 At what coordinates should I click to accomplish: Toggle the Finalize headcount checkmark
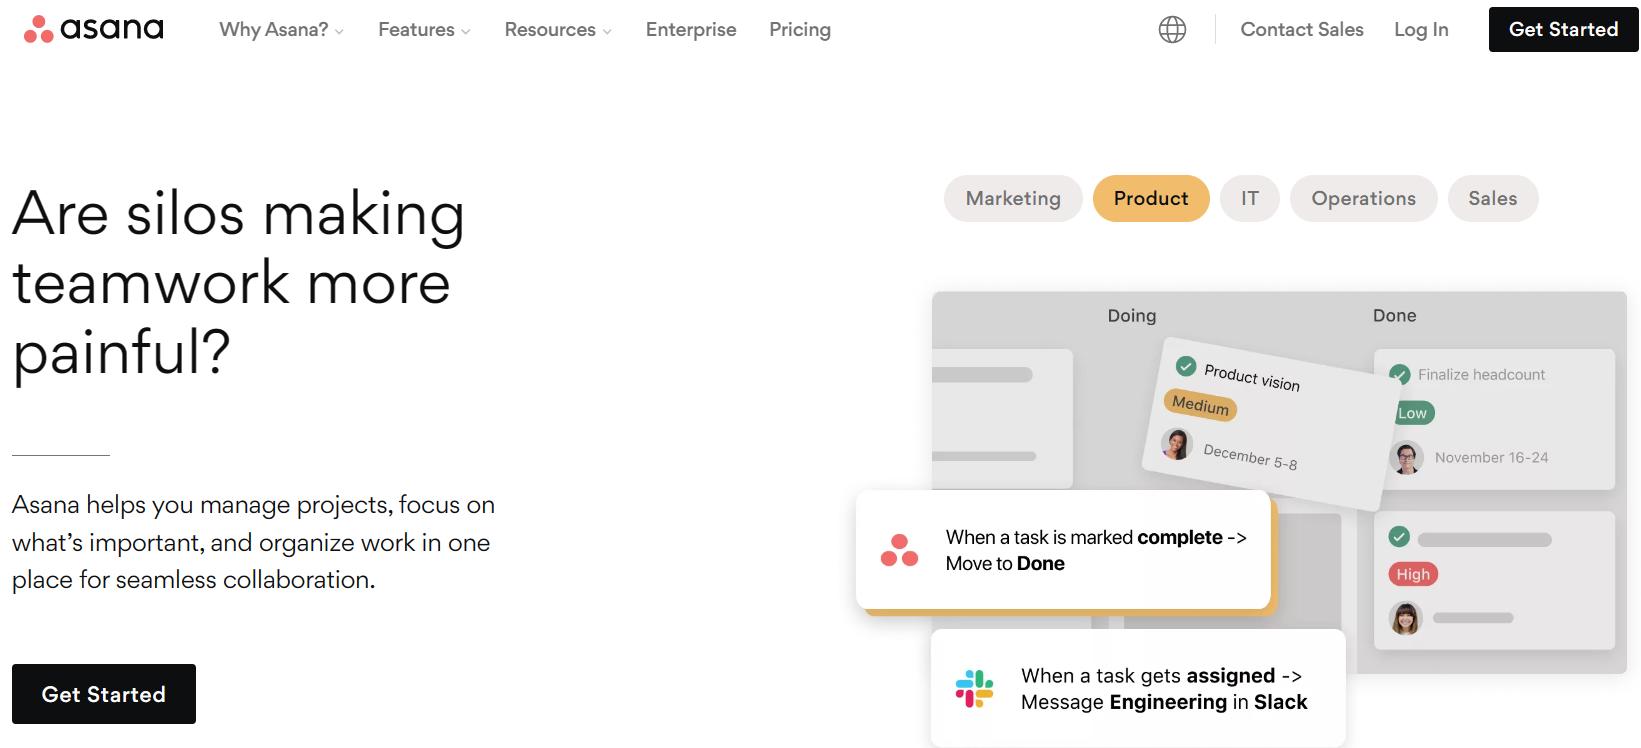[x=1400, y=374]
